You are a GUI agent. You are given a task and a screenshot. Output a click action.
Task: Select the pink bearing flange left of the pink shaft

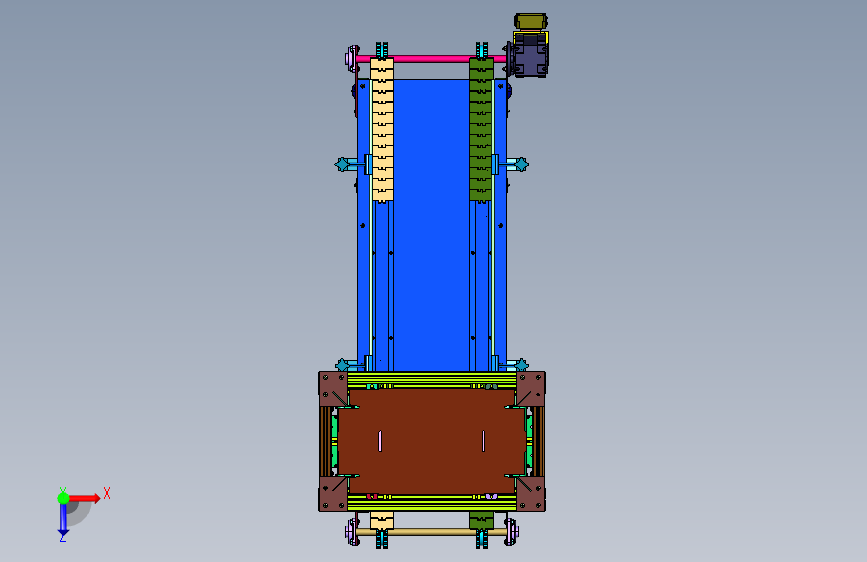[350, 58]
